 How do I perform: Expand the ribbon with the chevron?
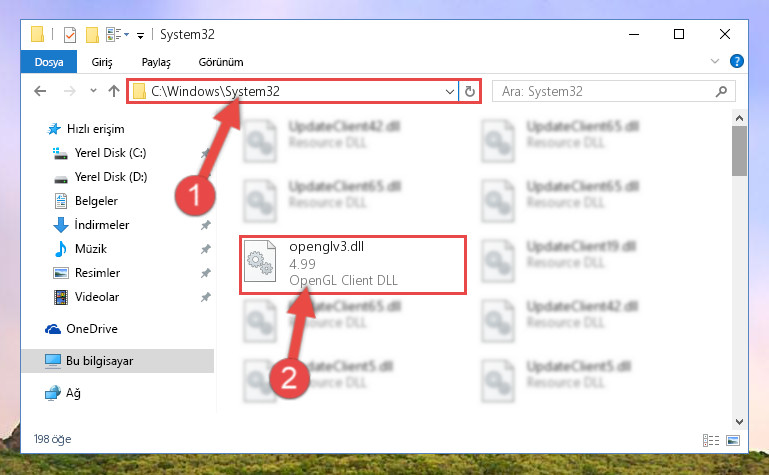(715, 61)
